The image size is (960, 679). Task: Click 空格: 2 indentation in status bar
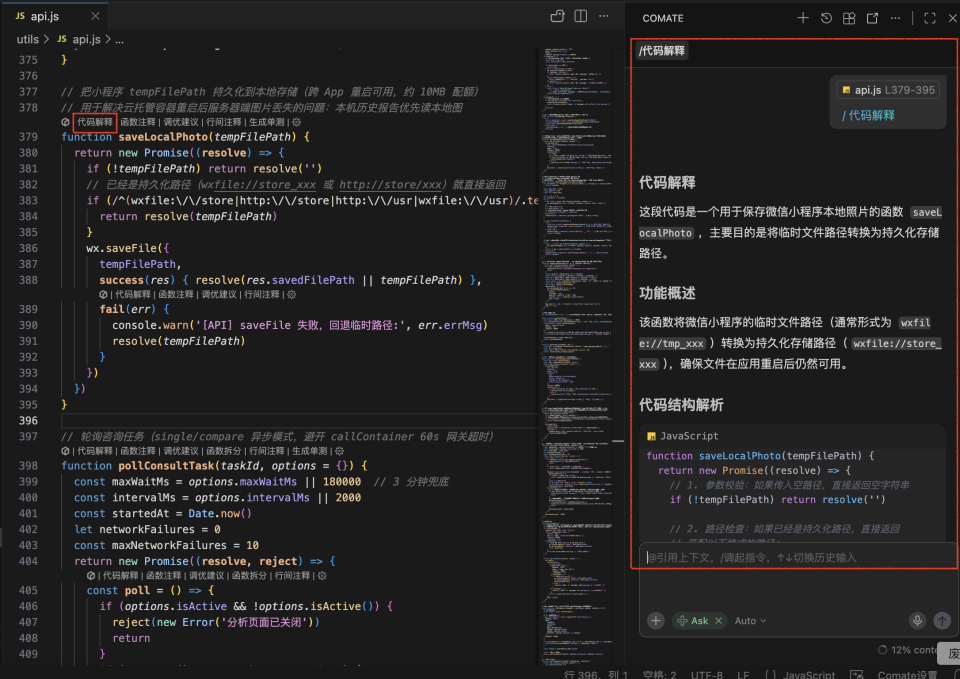(659, 674)
